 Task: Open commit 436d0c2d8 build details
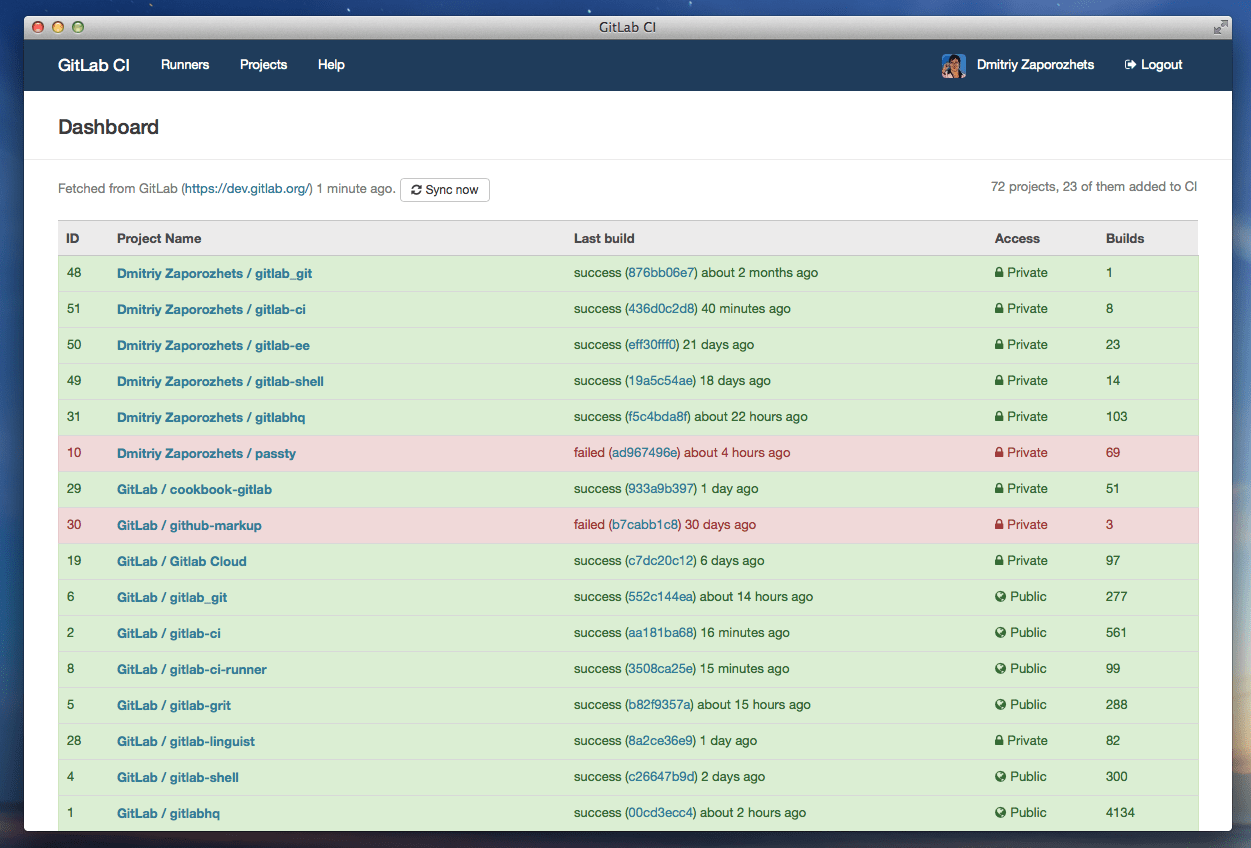click(661, 309)
